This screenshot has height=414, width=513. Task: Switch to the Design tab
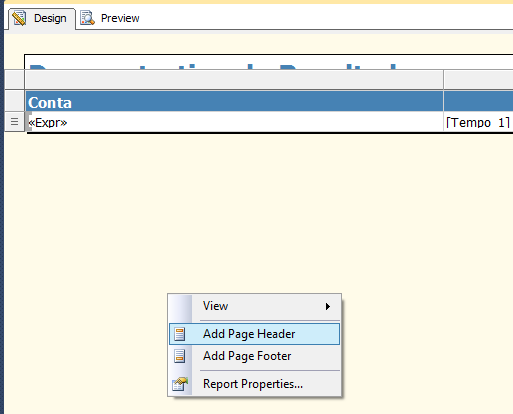tap(42, 18)
